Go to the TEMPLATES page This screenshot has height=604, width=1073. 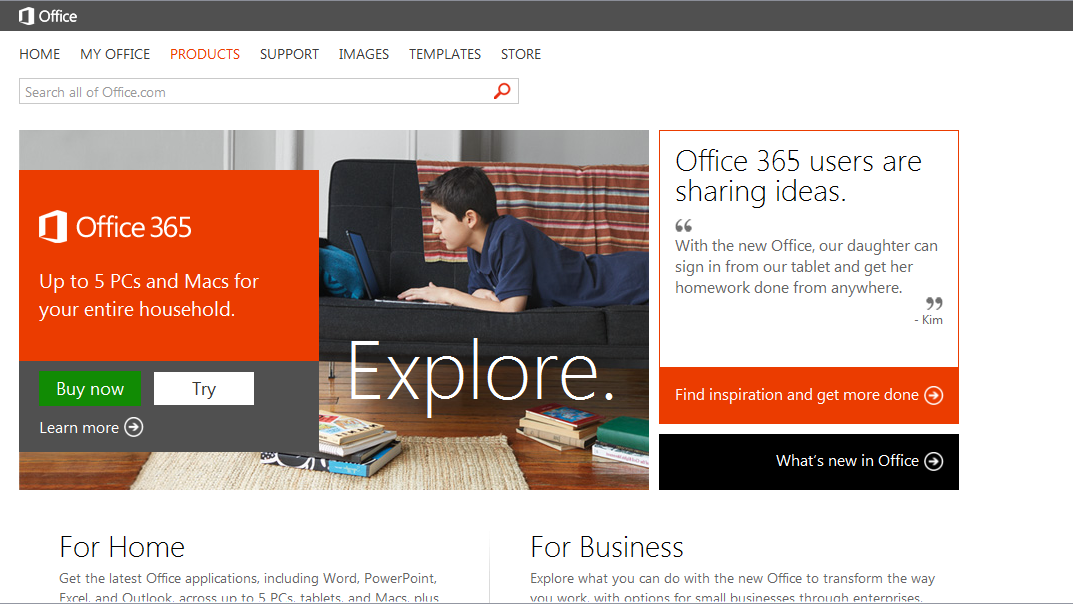click(x=445, y=54)
